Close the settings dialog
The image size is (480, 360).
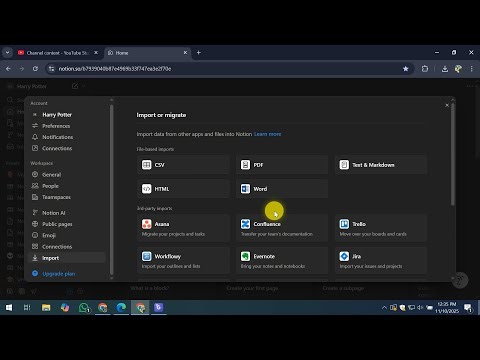[447, 105]
